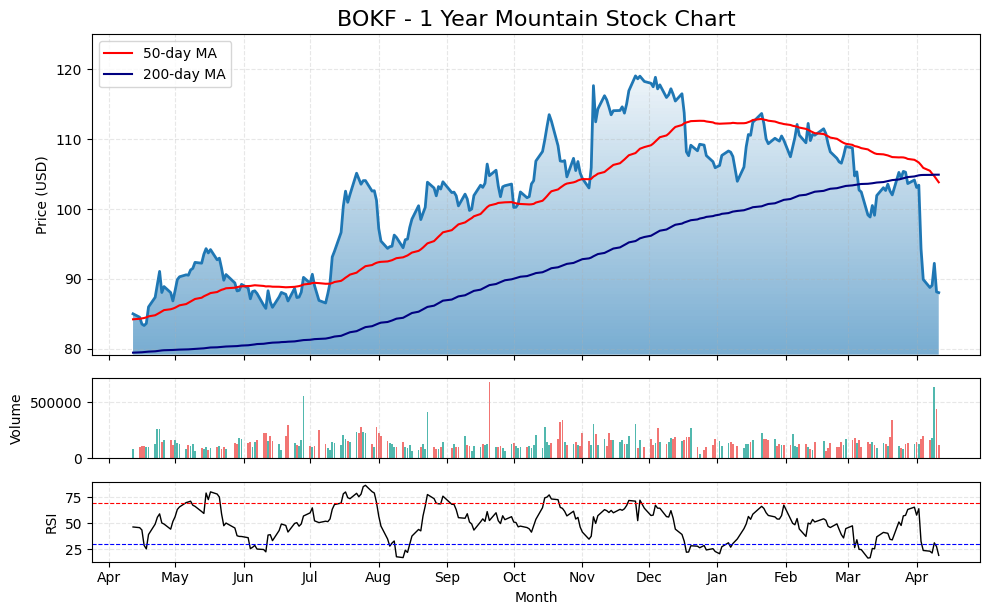Select the 120 price axis tick

(69, 70)
